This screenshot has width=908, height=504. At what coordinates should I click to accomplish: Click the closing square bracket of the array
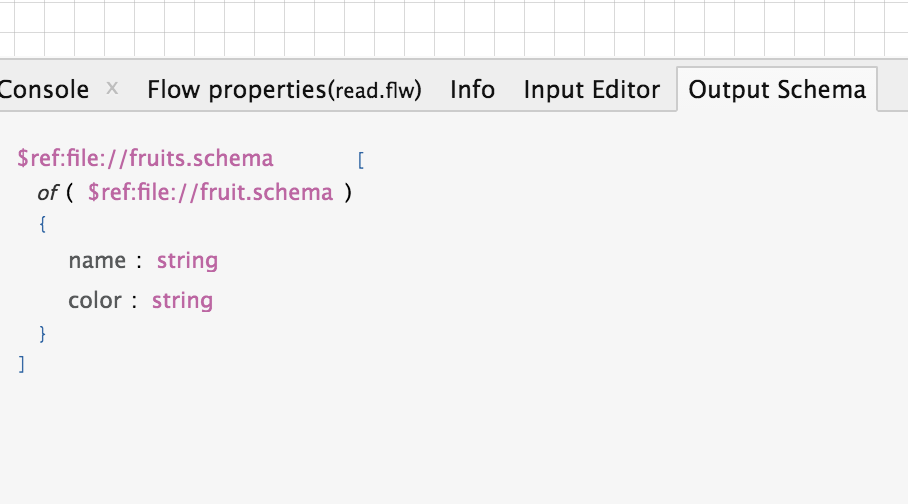pyautogui.click(x=21, y=364)
